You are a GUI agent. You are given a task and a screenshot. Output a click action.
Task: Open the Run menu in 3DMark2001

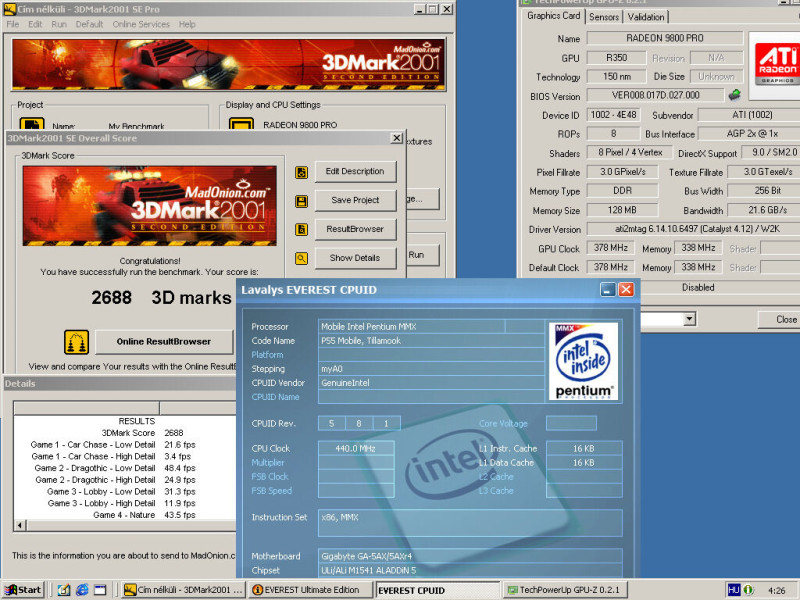tap(59, 24)
